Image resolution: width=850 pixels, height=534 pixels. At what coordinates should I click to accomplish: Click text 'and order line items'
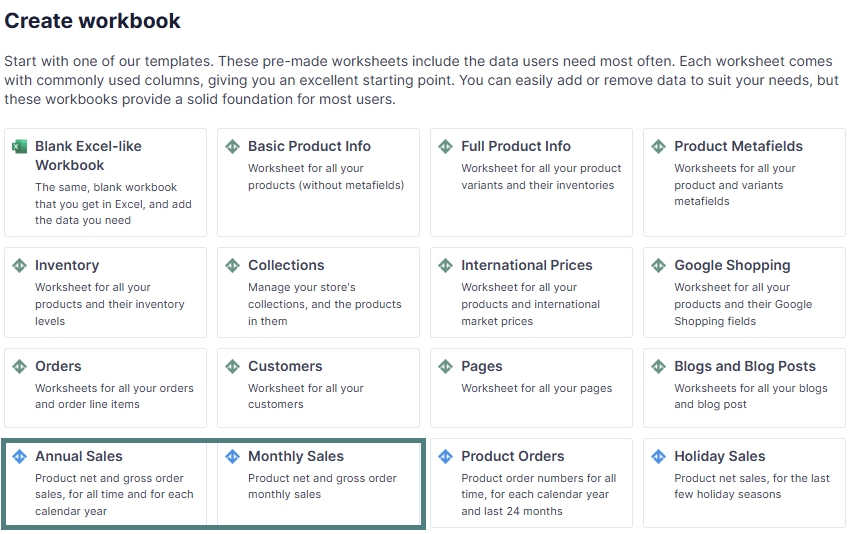click(87, 404)
